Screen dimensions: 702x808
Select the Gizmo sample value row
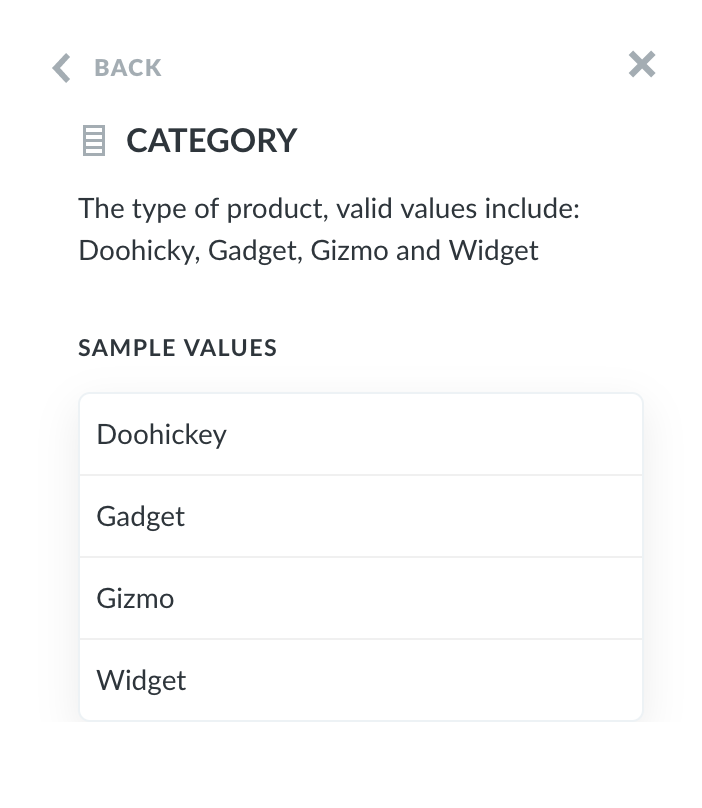(x=360, y=598)
